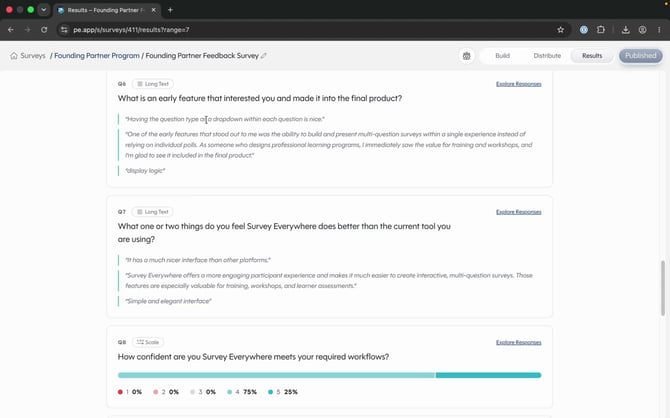Go back to the previous browser page

(x=11, y=29)
